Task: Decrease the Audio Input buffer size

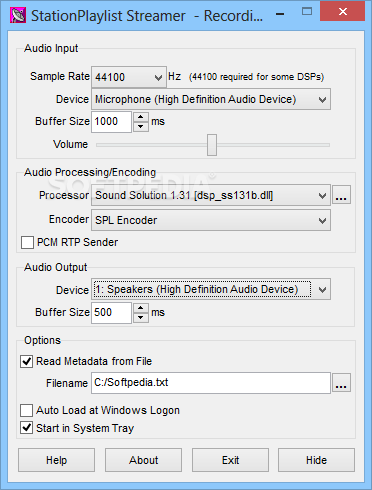Action: coord(141,127)
